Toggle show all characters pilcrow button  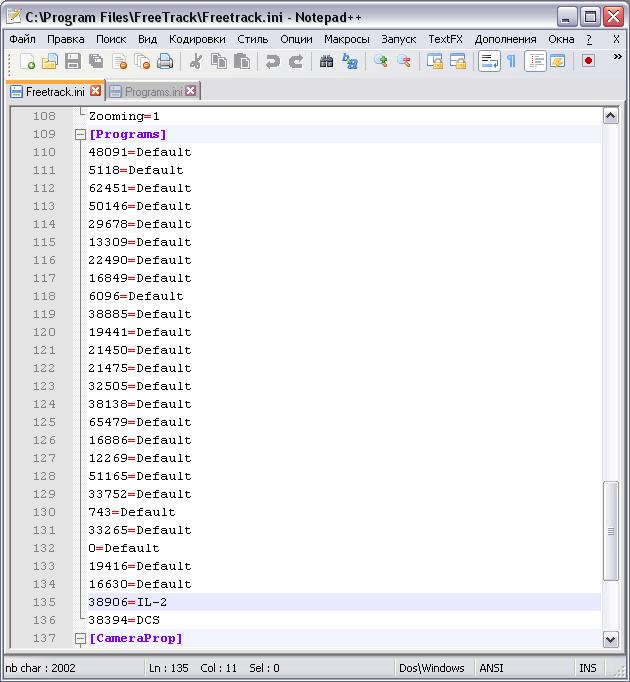[x=512, y=61]
